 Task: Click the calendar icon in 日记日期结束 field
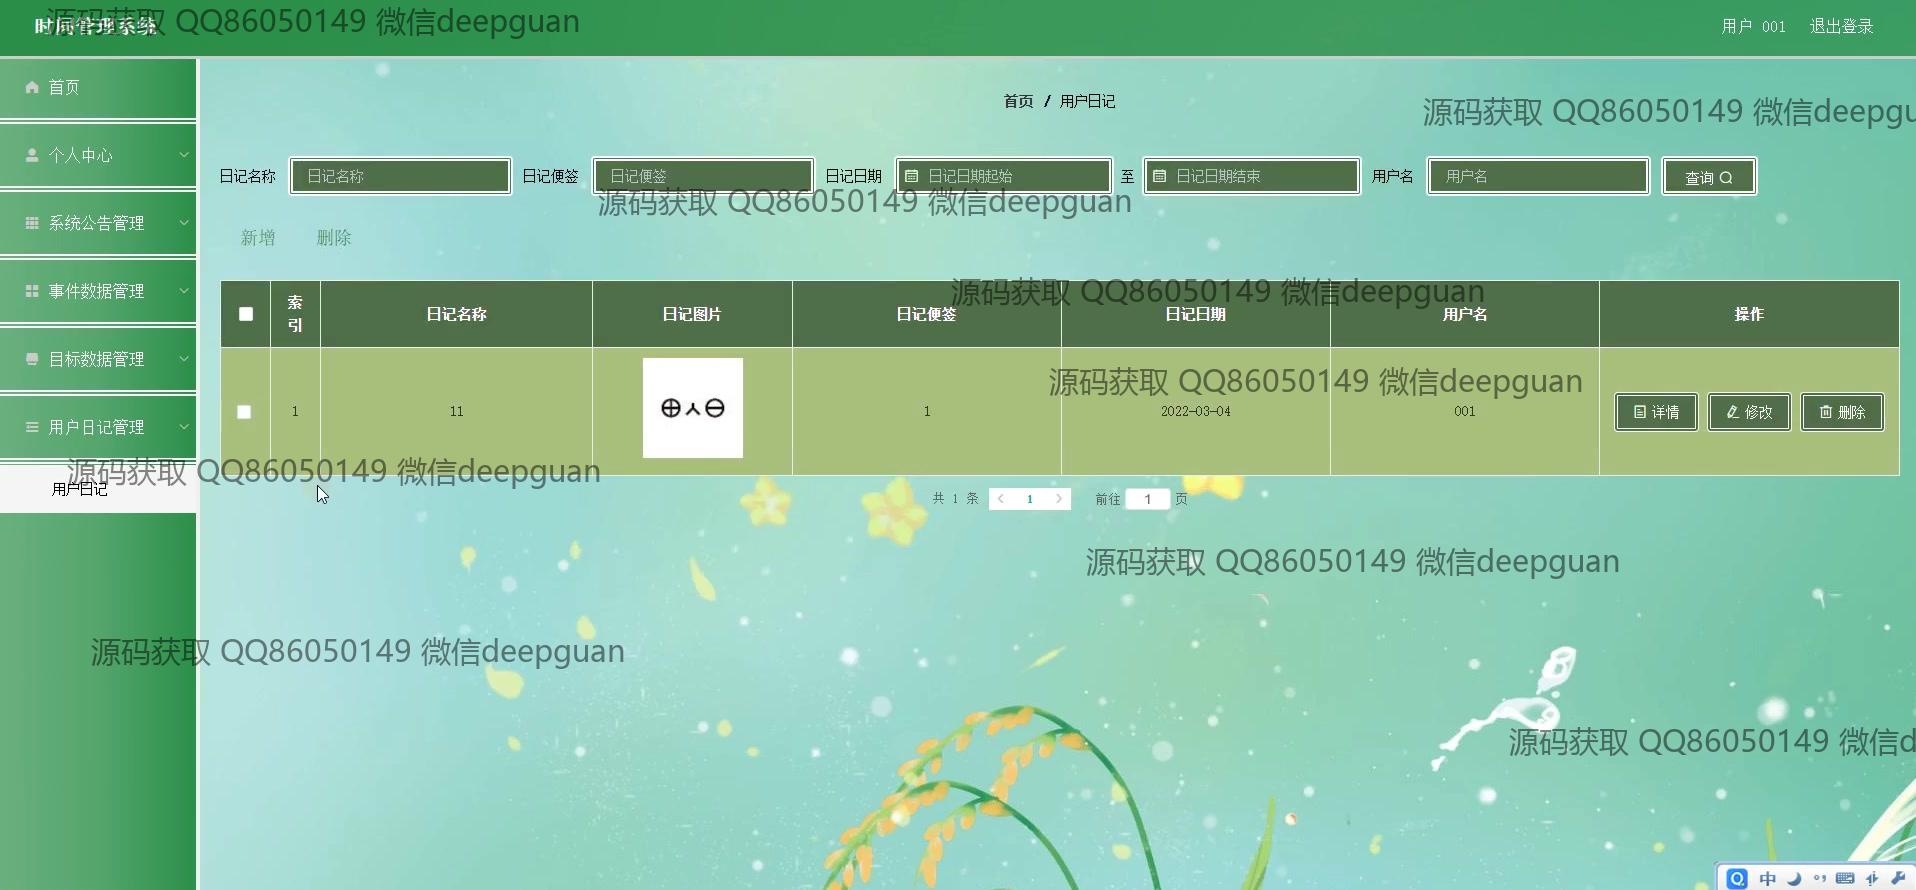1159,176
